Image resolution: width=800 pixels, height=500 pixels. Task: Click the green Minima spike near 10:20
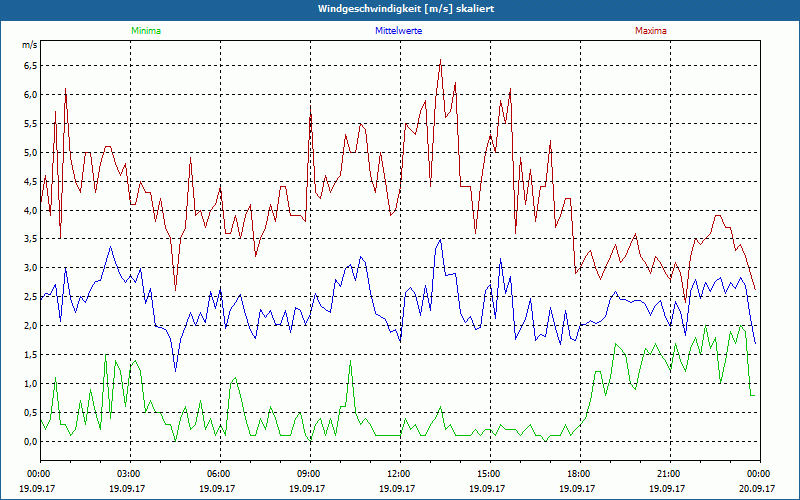coord(351,361)
